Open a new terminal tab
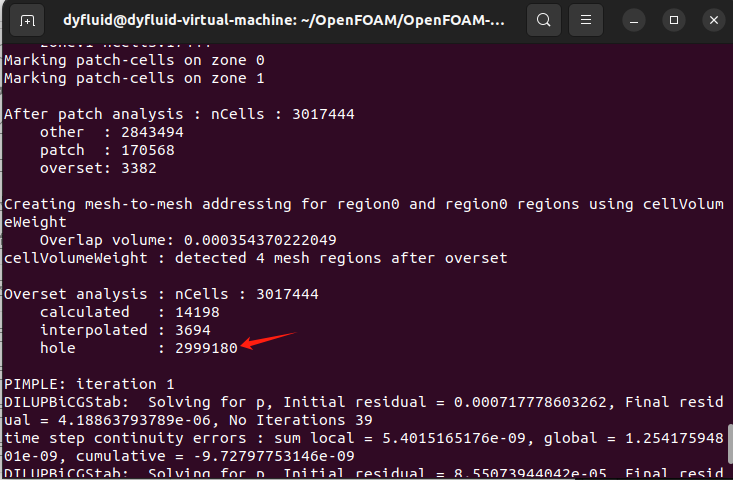Image resolution: width=733 pixels, height=480 pixels. pyautogui.click(x=27, y=20)
